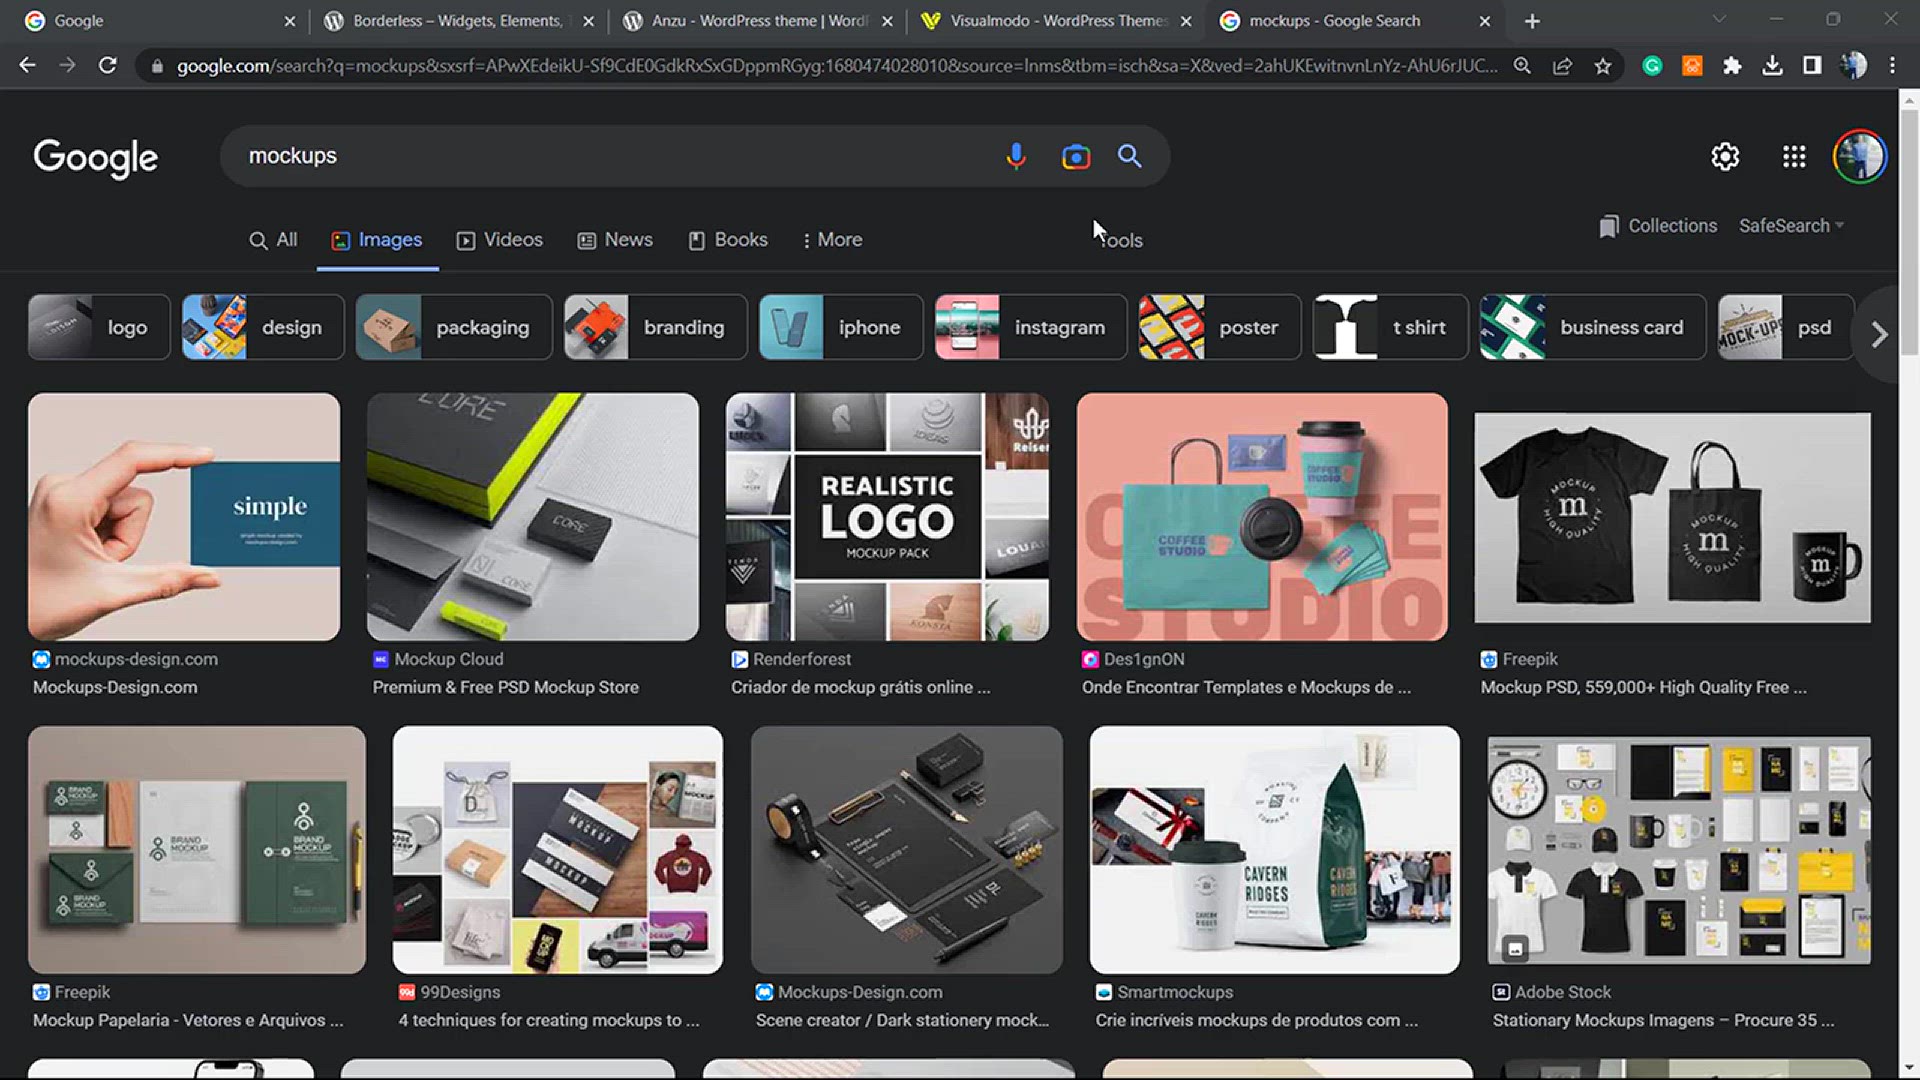Open a new browser tab
Image resolution: width=1920 pixels, height=1080 pixels.
[1532, 21]
